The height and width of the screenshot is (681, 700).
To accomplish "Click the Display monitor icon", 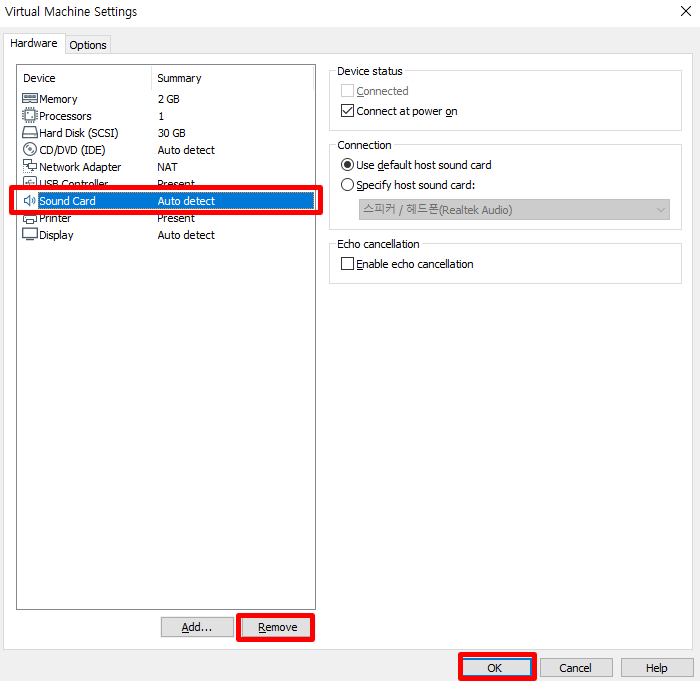I will [29, 234].
